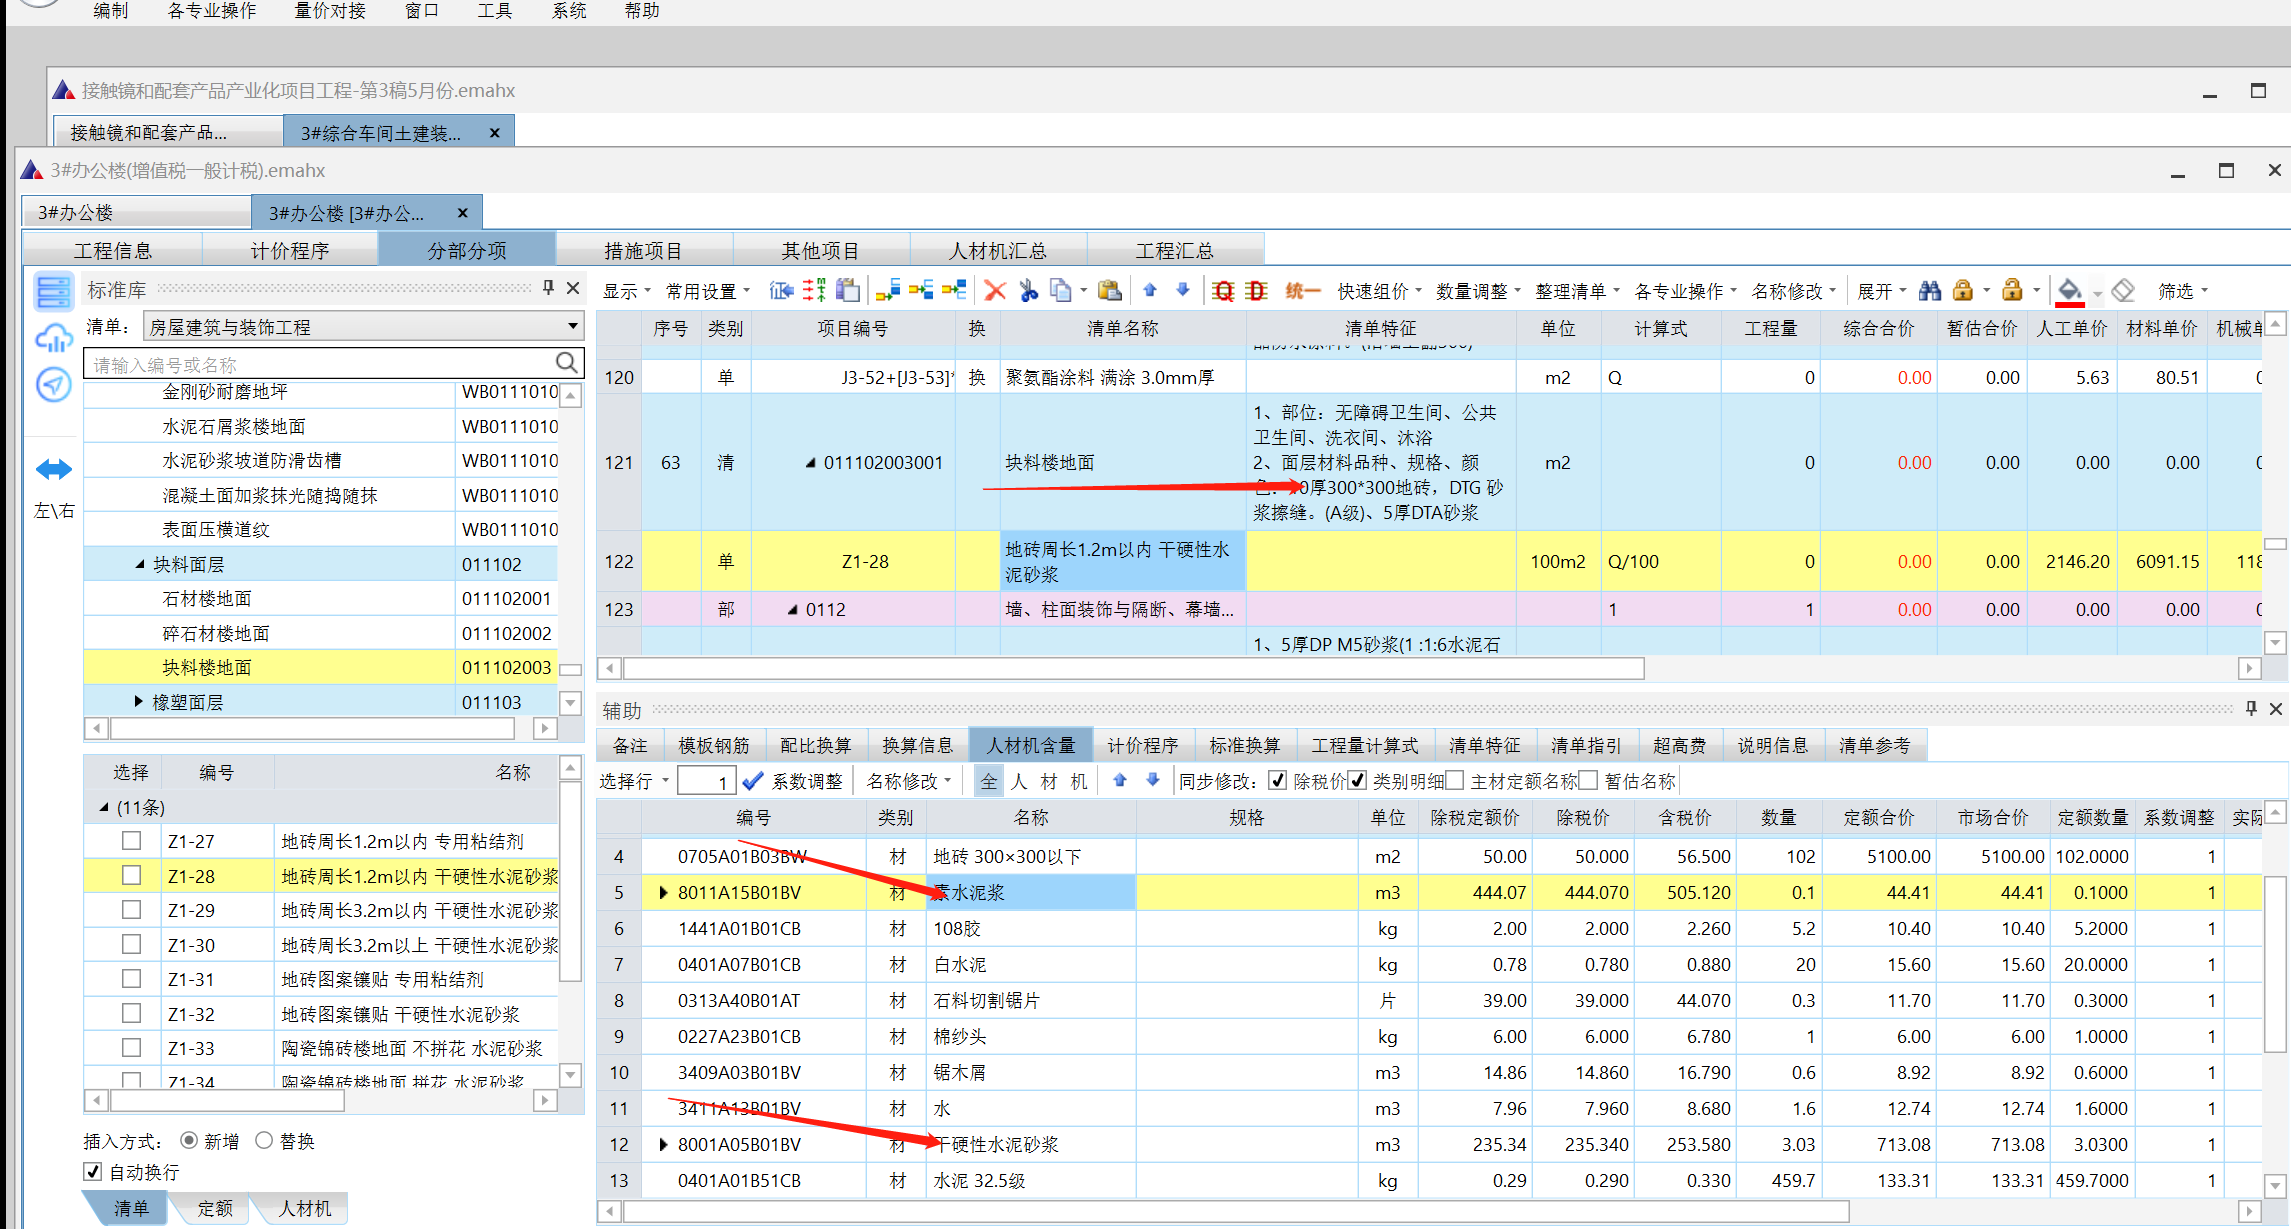Click the third yellow-blue insert icon
Viewport: 2291px width, 1229px height.
[x=955, y=291]
